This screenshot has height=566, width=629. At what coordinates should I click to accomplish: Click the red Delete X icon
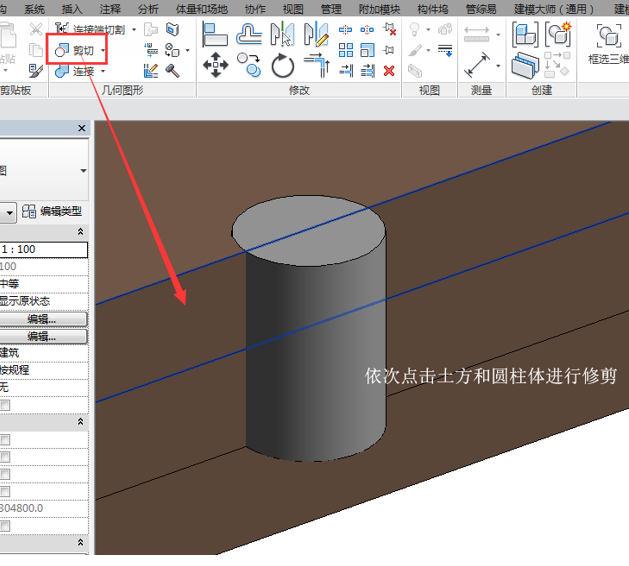[389, 71]
